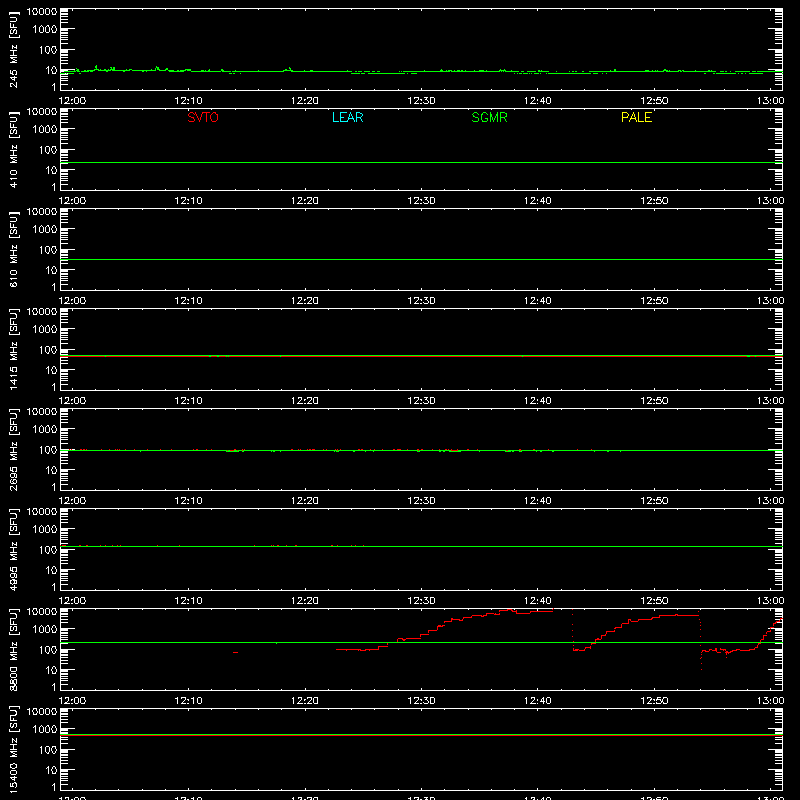
Task: Click the 12:50 time label of the 2695 MHz plot
Action: pyautogui.click(x=654, y=501)
